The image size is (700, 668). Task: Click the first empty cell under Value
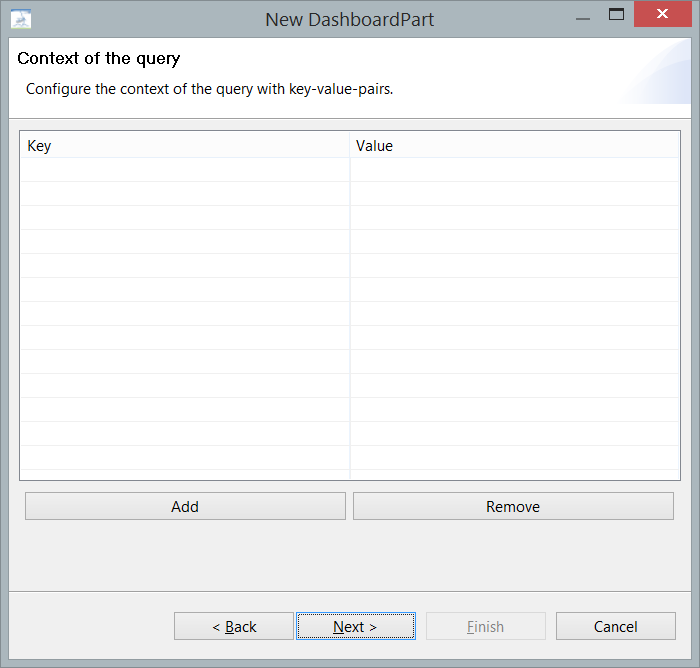coord(515,169)
